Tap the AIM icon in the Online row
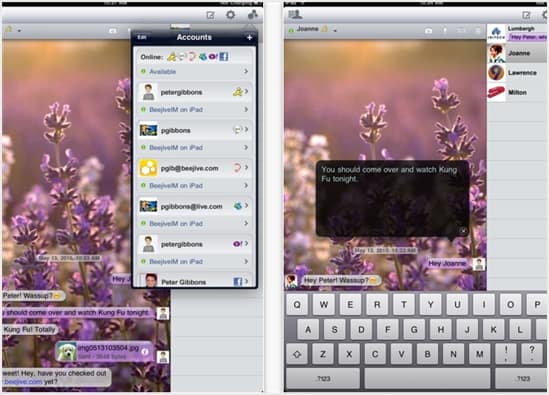Screen dimensions: 549x395 pos(172,56)
